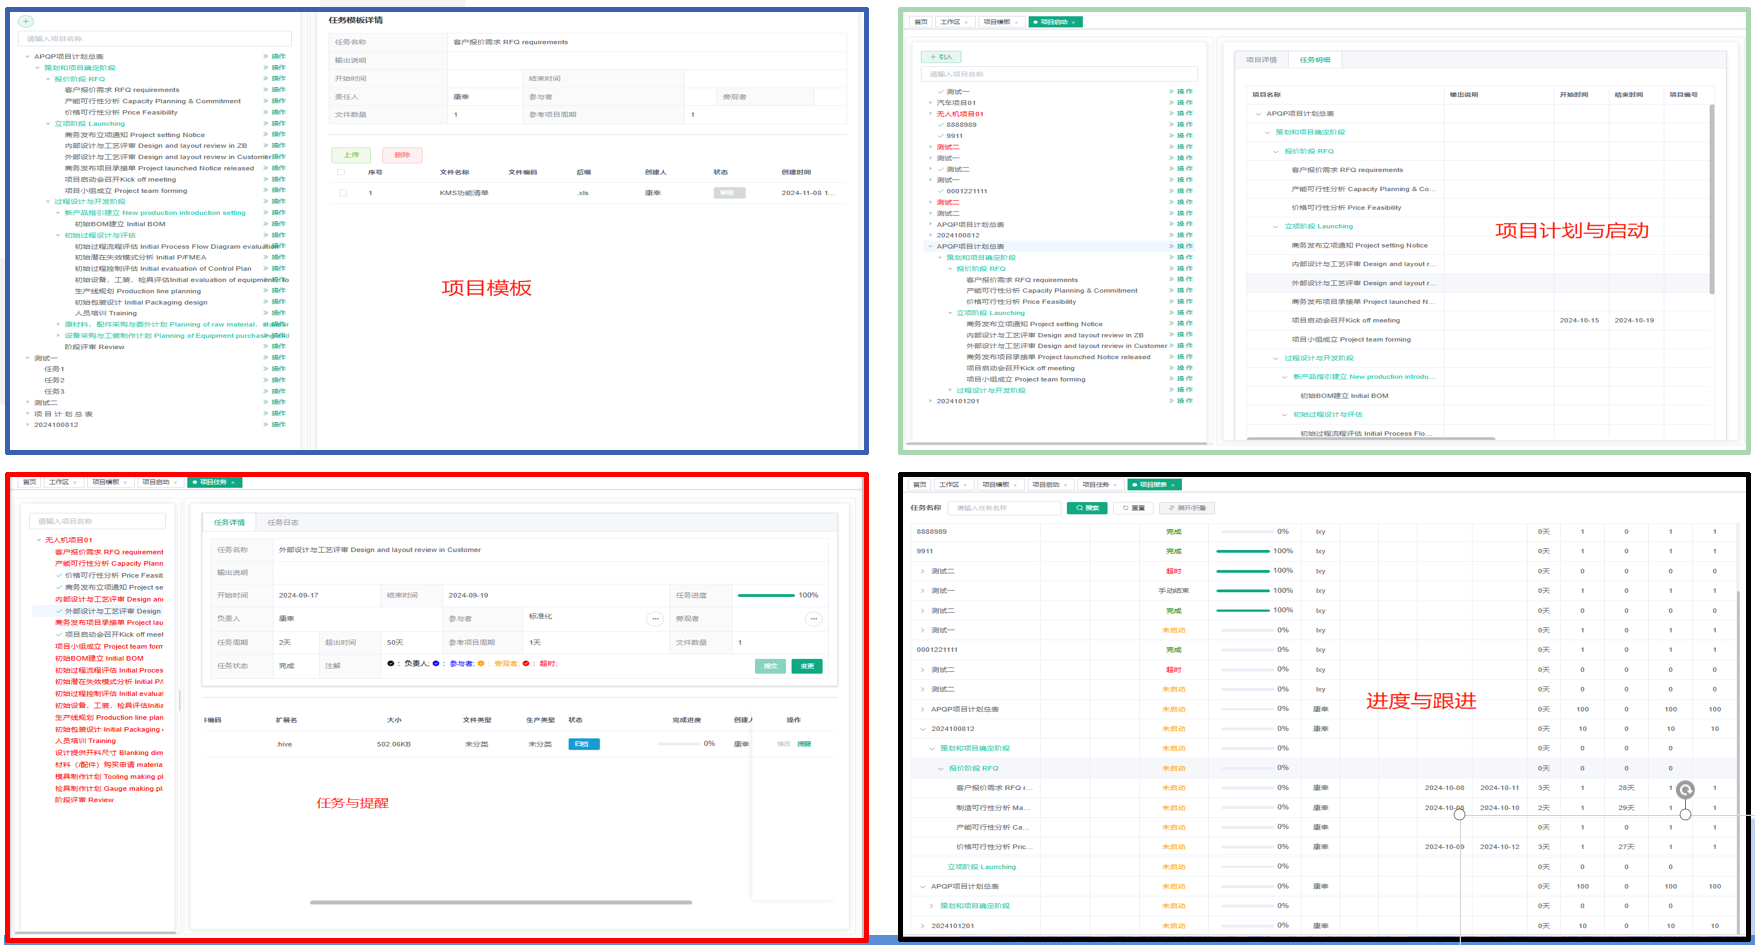Select 客户报价需求 RFQ requirements in 项目模板 tree

tap(122, 90)
